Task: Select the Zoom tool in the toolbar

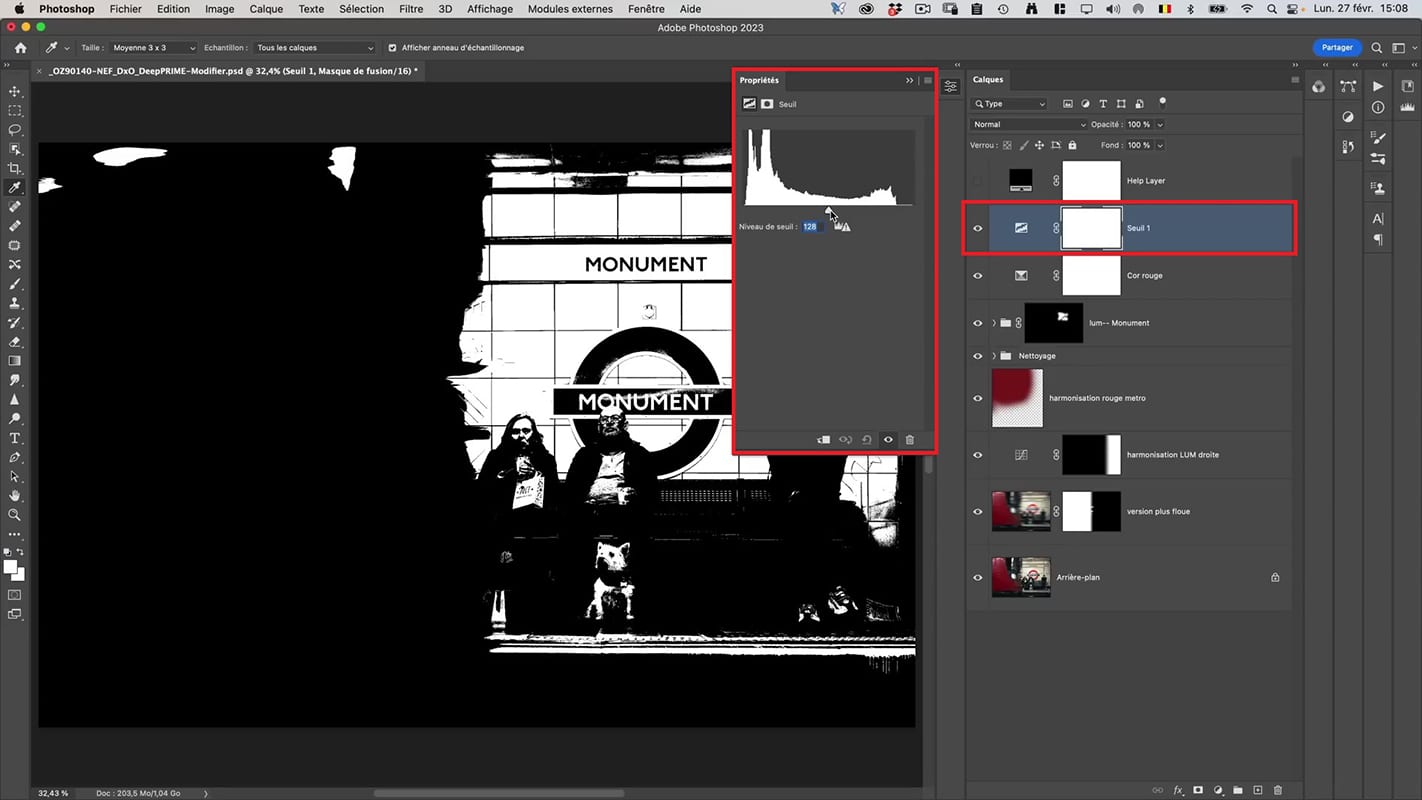Action: 15,515
